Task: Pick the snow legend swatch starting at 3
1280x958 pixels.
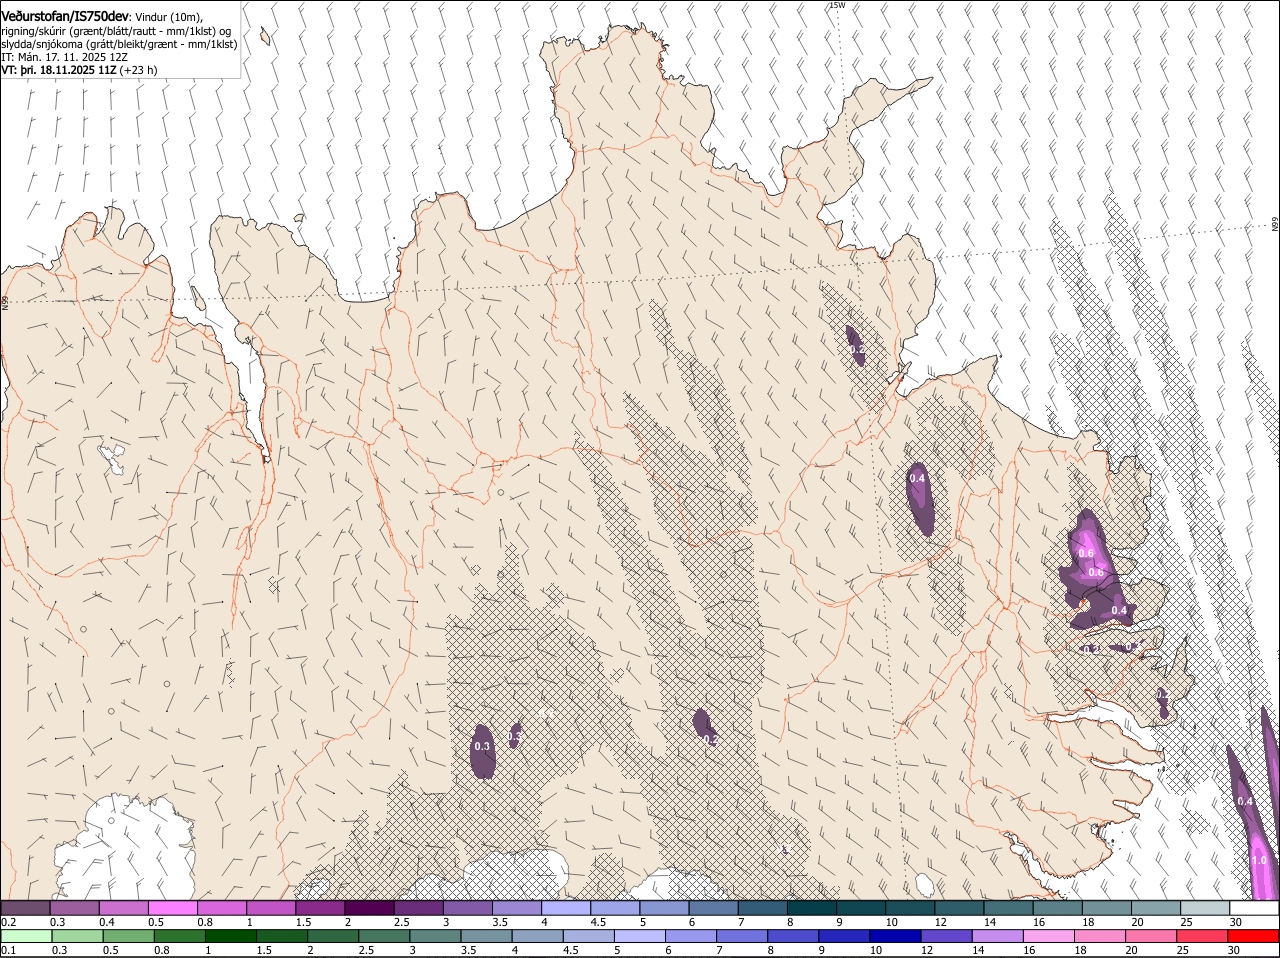Action: coord(467,907)
